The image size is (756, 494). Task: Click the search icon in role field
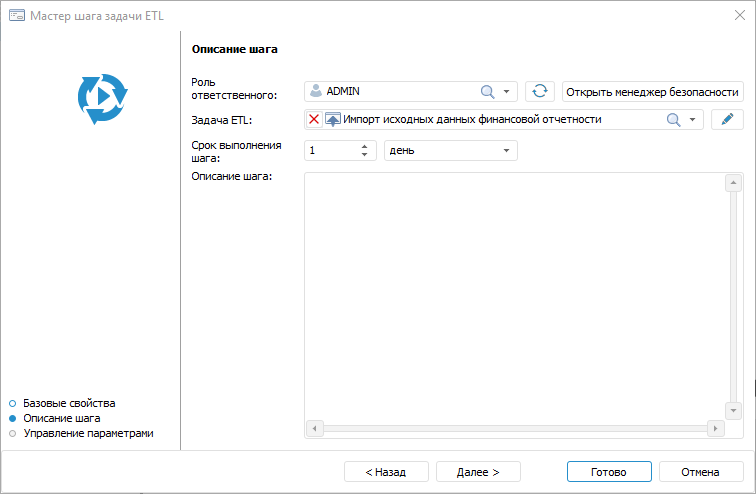pyautogui.click(x=488, y=91)
